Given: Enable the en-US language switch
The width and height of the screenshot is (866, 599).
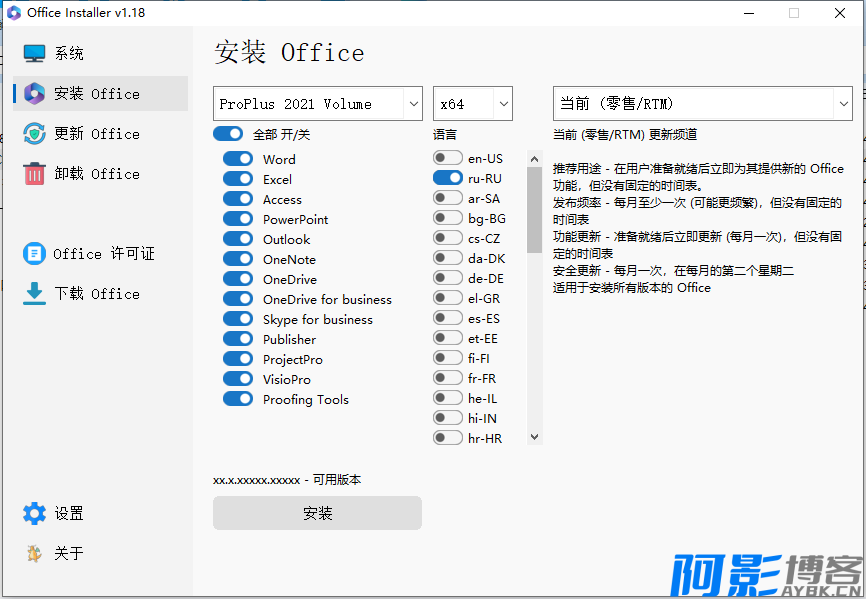Looking at the screenshot, I should click(x=447, y=158).
